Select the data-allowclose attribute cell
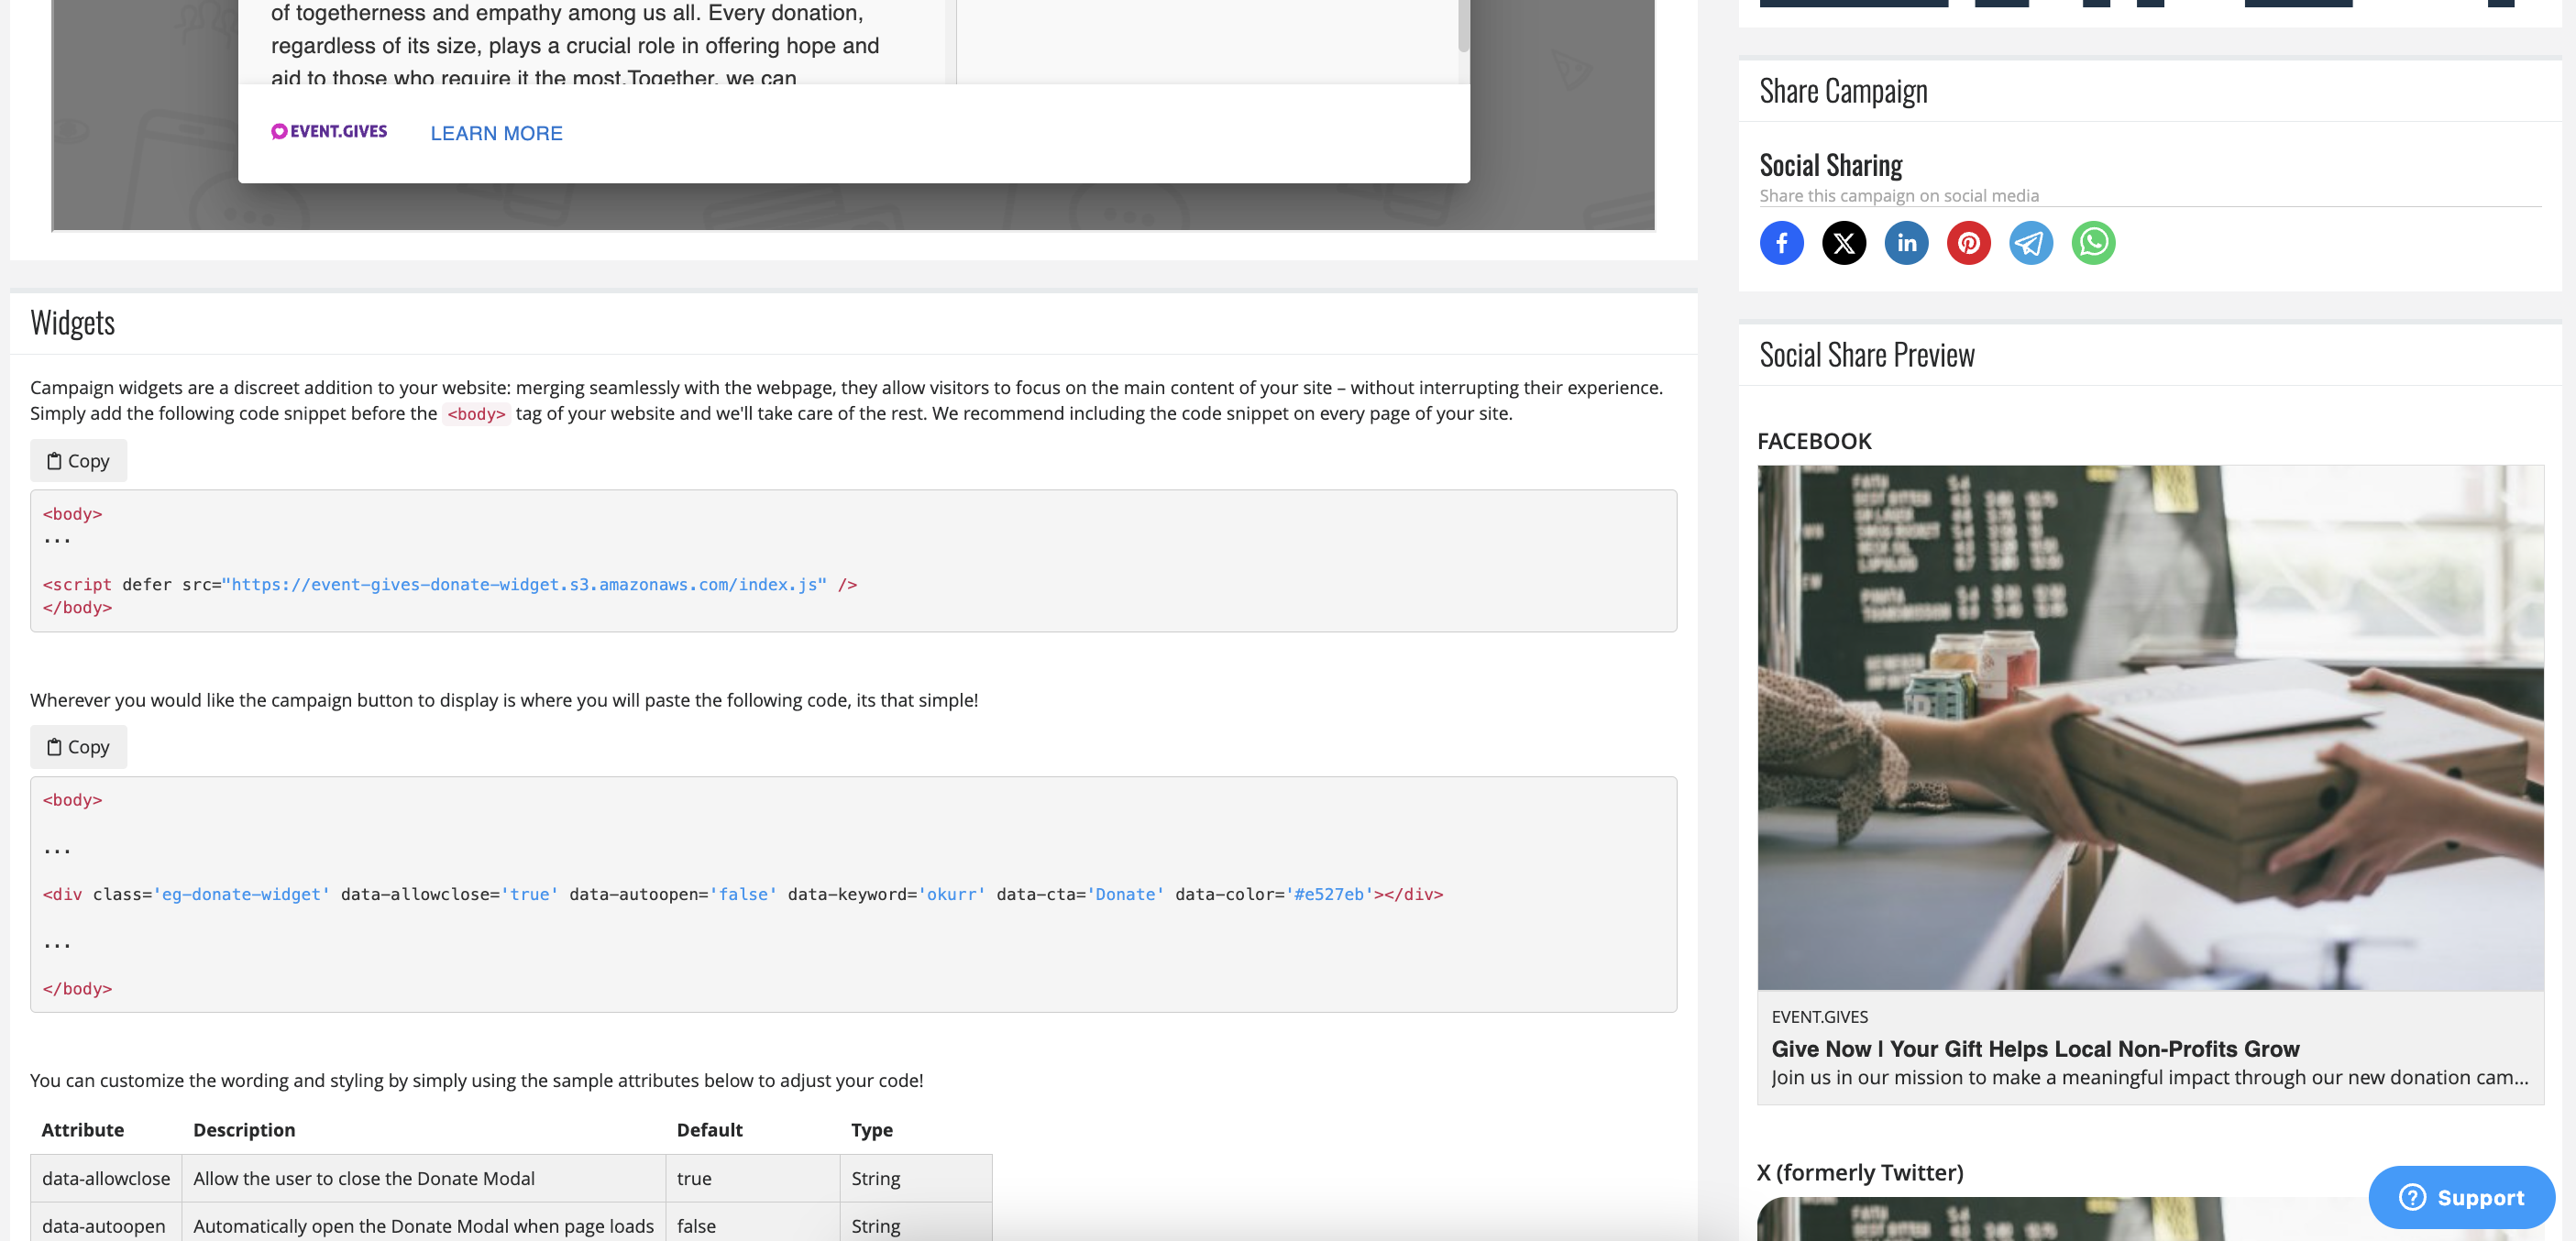 [106, 1178]
